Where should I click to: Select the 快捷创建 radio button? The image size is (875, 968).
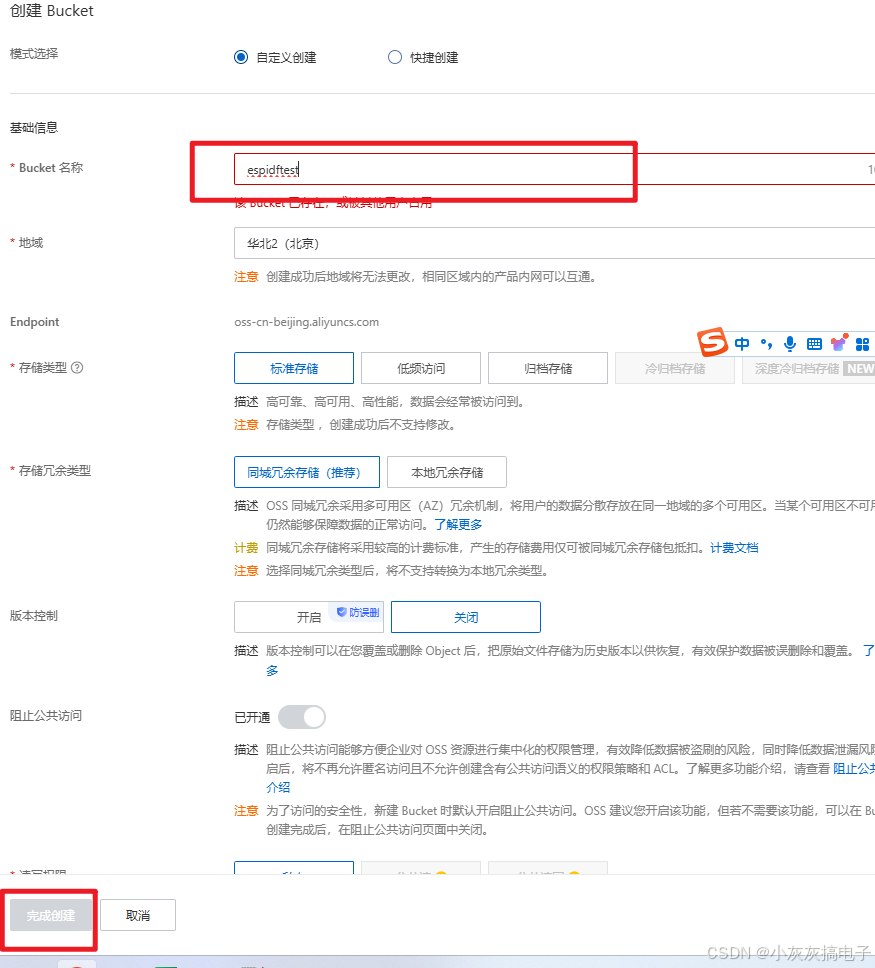[394, 57]
